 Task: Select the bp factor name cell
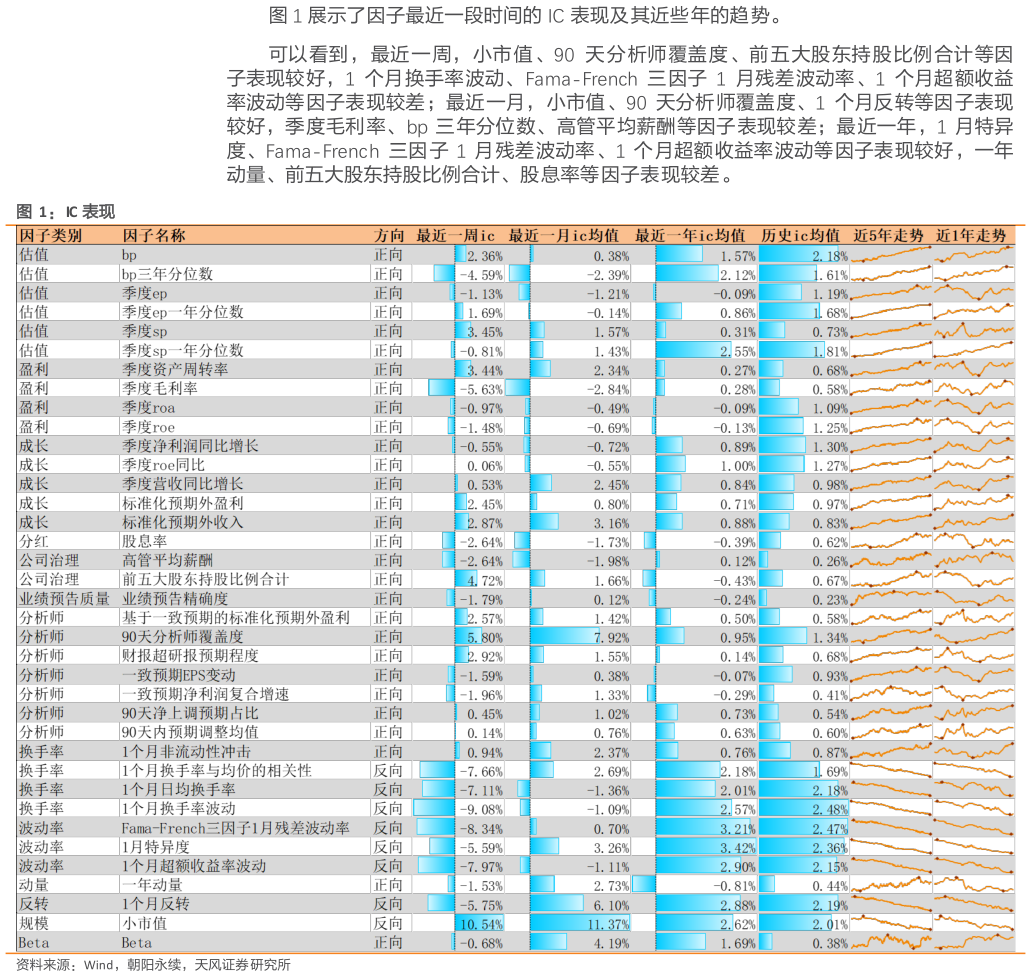click(129, 255)
